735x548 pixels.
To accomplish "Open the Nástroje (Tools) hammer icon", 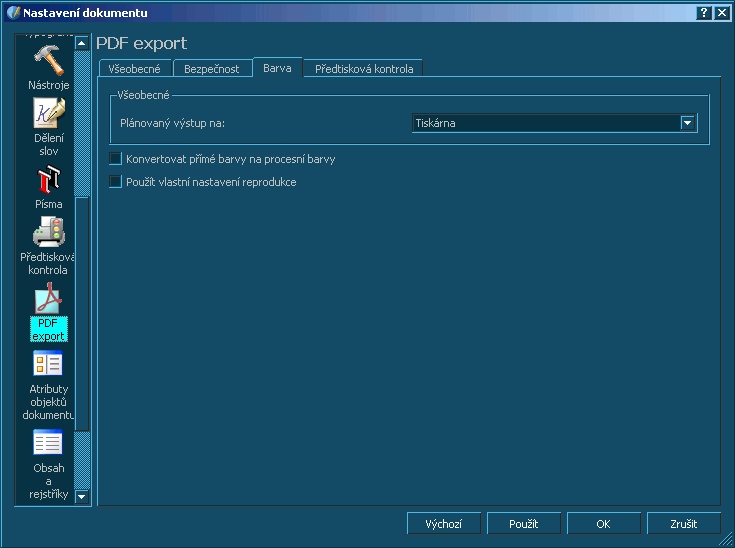I will coord(48,60).
